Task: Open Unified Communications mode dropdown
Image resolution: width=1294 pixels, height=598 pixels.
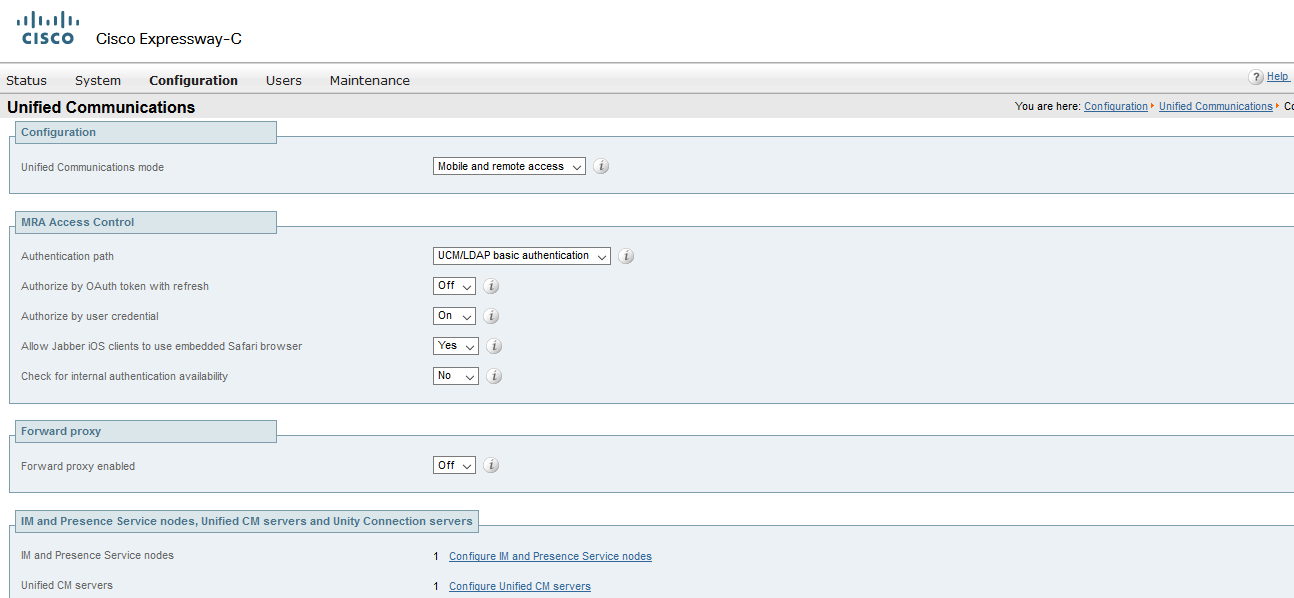Action: click(x=510, y=167)
